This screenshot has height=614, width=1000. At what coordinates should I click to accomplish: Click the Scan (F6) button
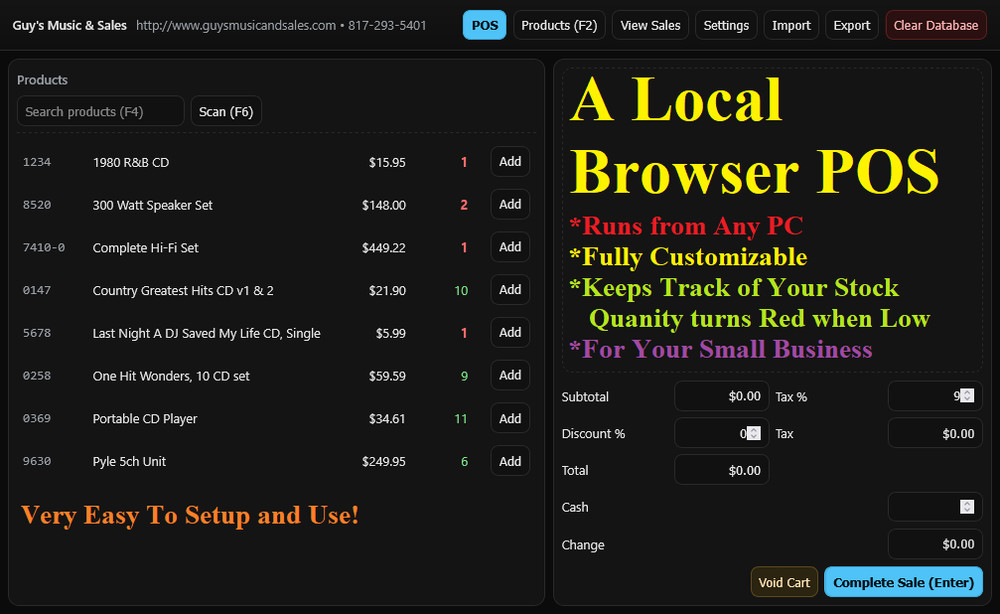(226, 111)
